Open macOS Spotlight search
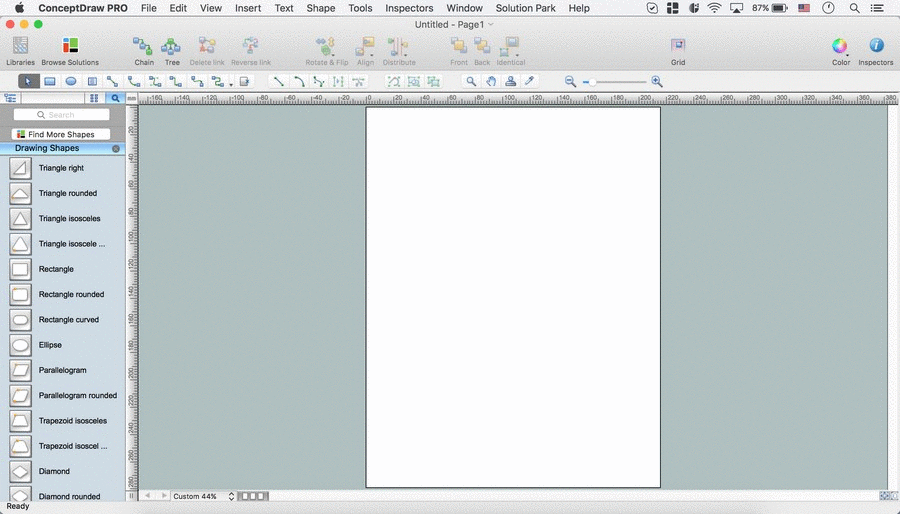 (855, 8)
